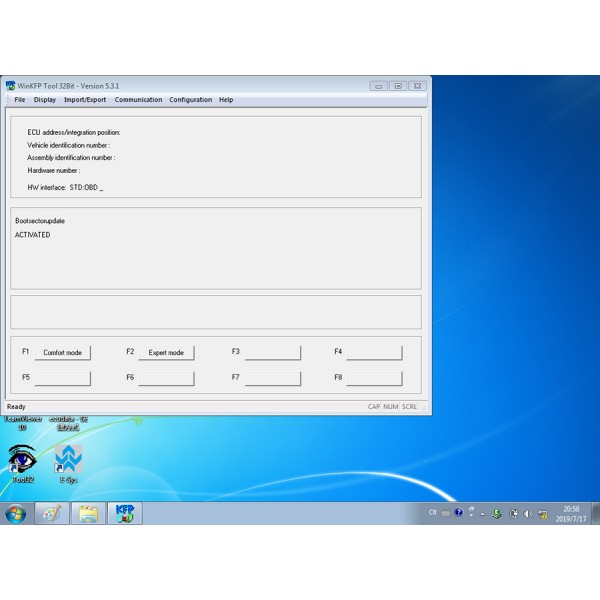Click the CH input language indicator
Screen dimensions: 600x600
click(x=432, y=512)
